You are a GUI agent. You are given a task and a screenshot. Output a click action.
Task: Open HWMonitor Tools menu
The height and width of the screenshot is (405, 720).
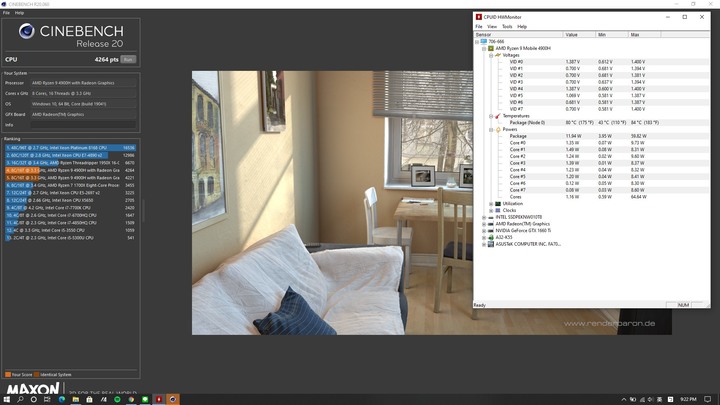click(x=507, y=27)
